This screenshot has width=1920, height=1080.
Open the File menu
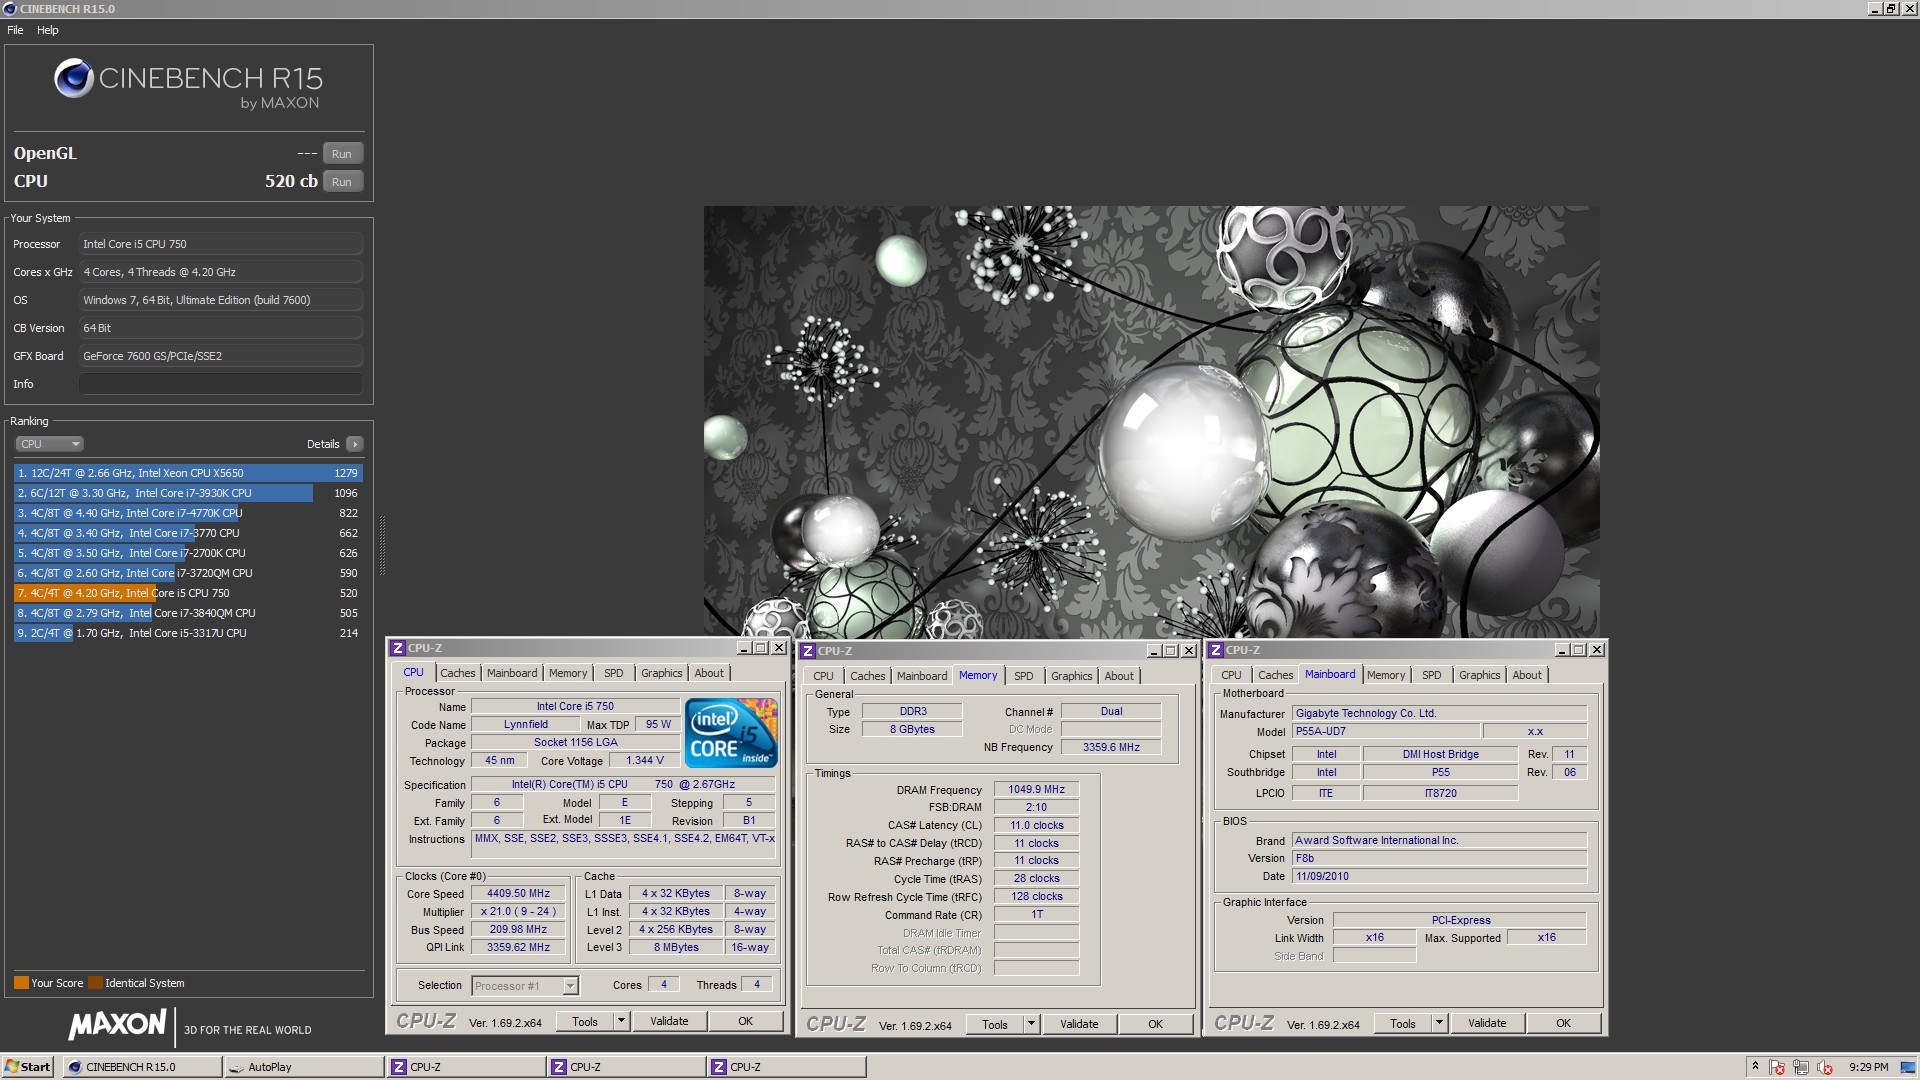(x=15, y=30)
